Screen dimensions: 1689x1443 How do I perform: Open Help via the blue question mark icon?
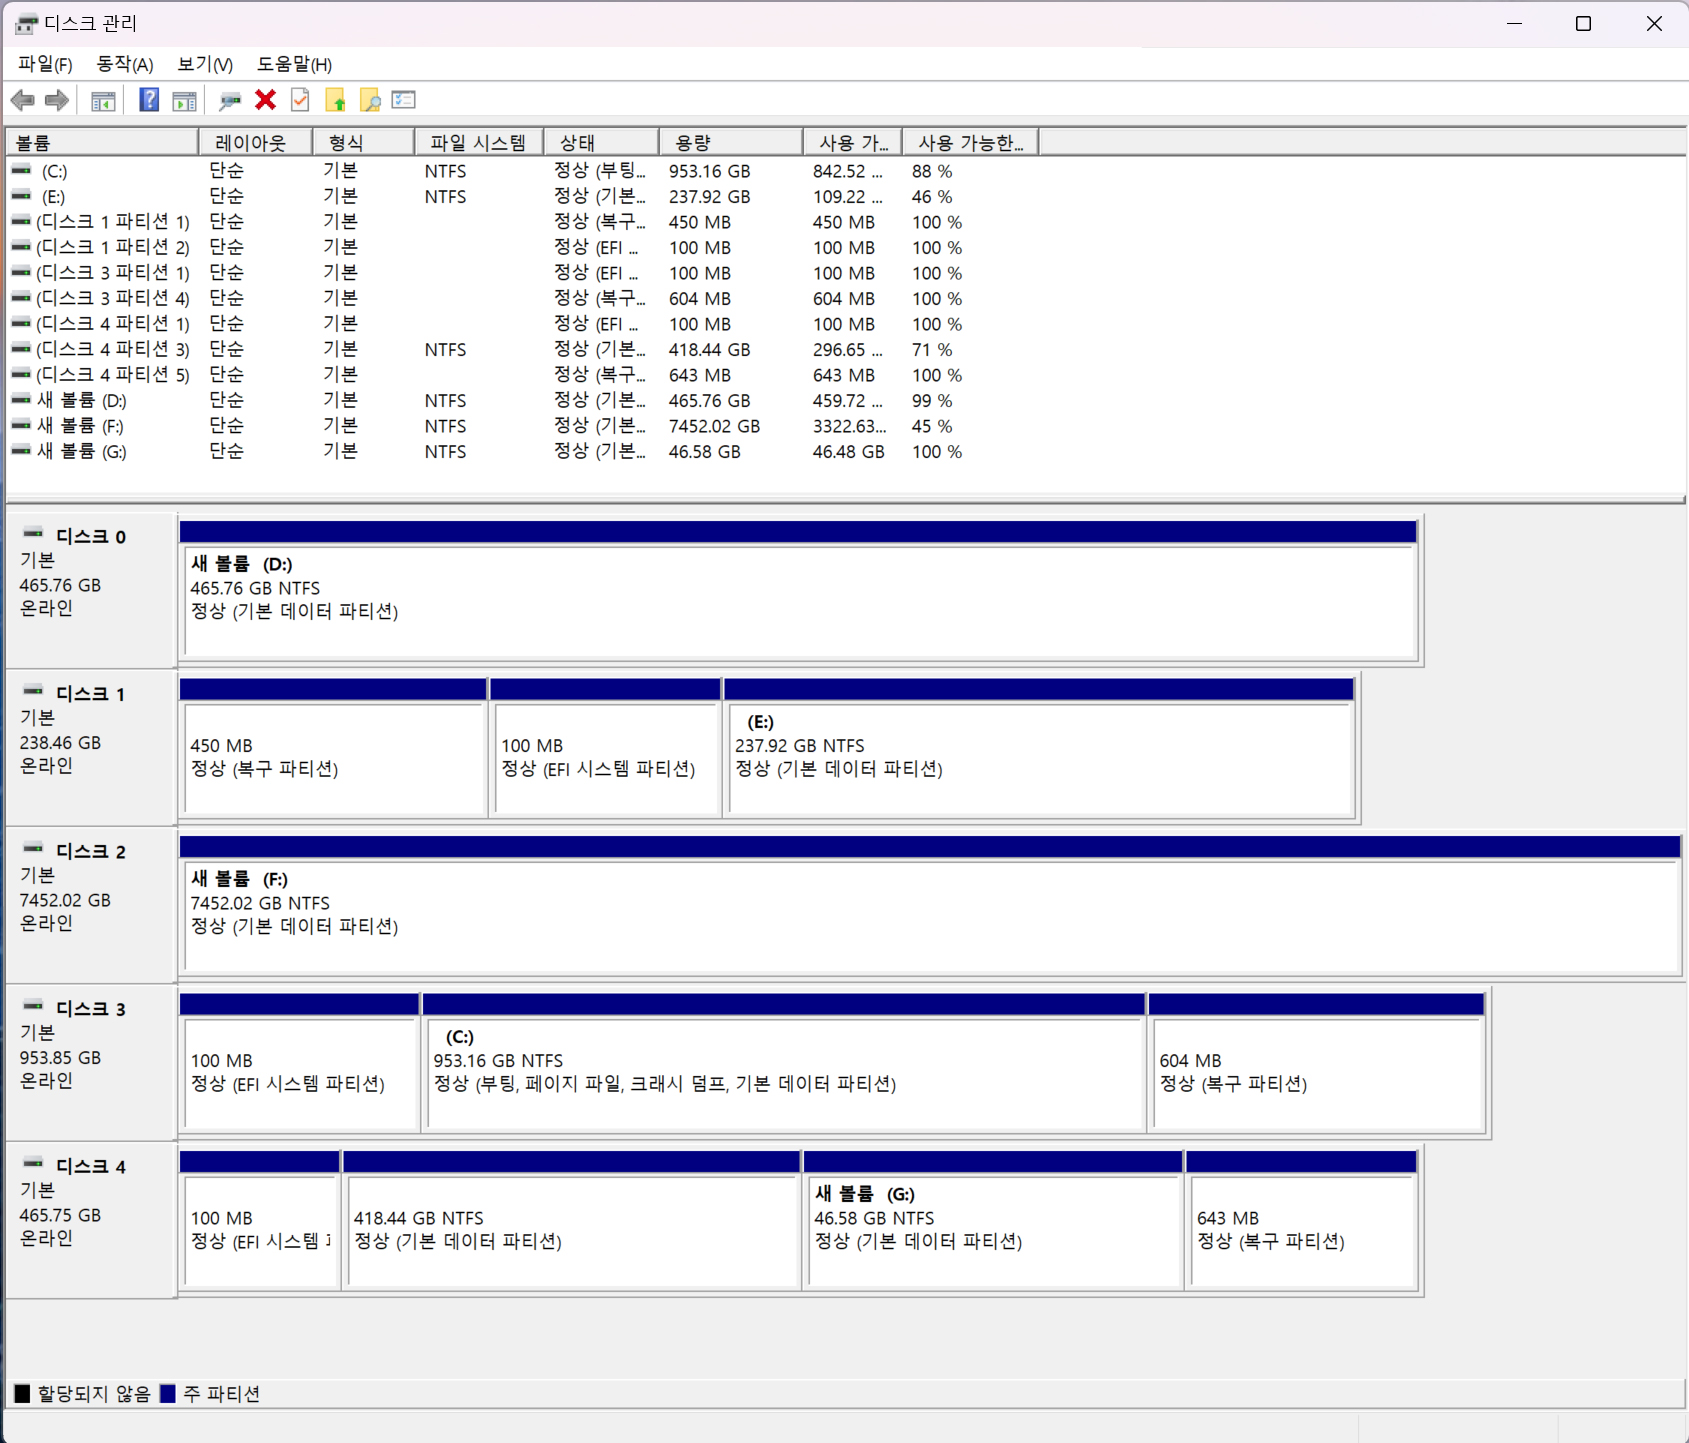point(149,100)
